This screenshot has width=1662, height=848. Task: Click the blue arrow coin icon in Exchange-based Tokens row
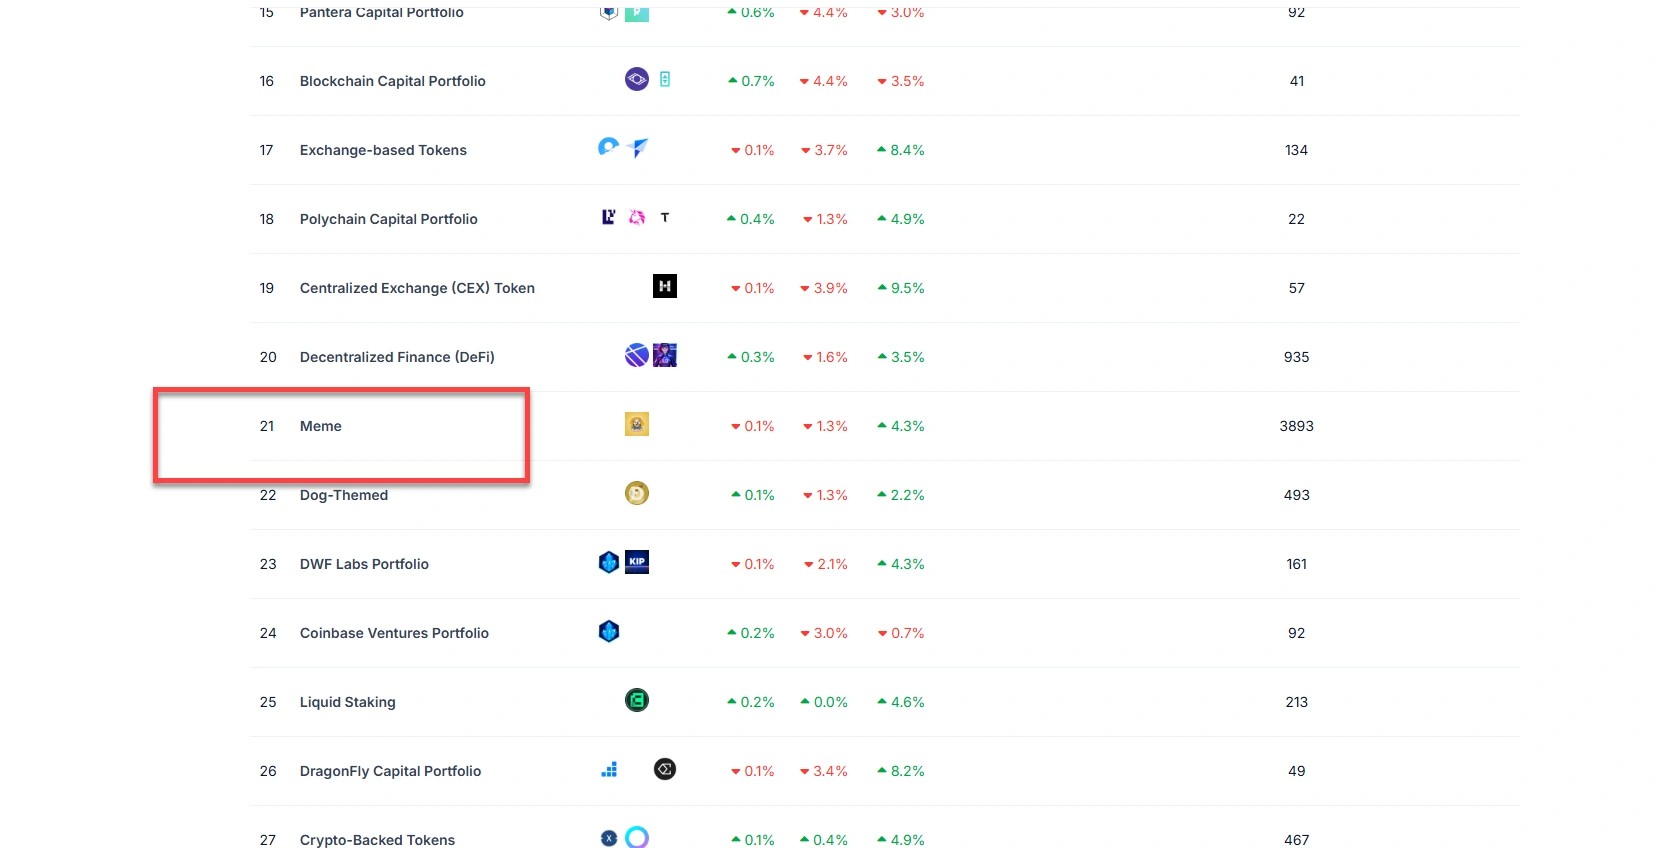coord(637,148)
